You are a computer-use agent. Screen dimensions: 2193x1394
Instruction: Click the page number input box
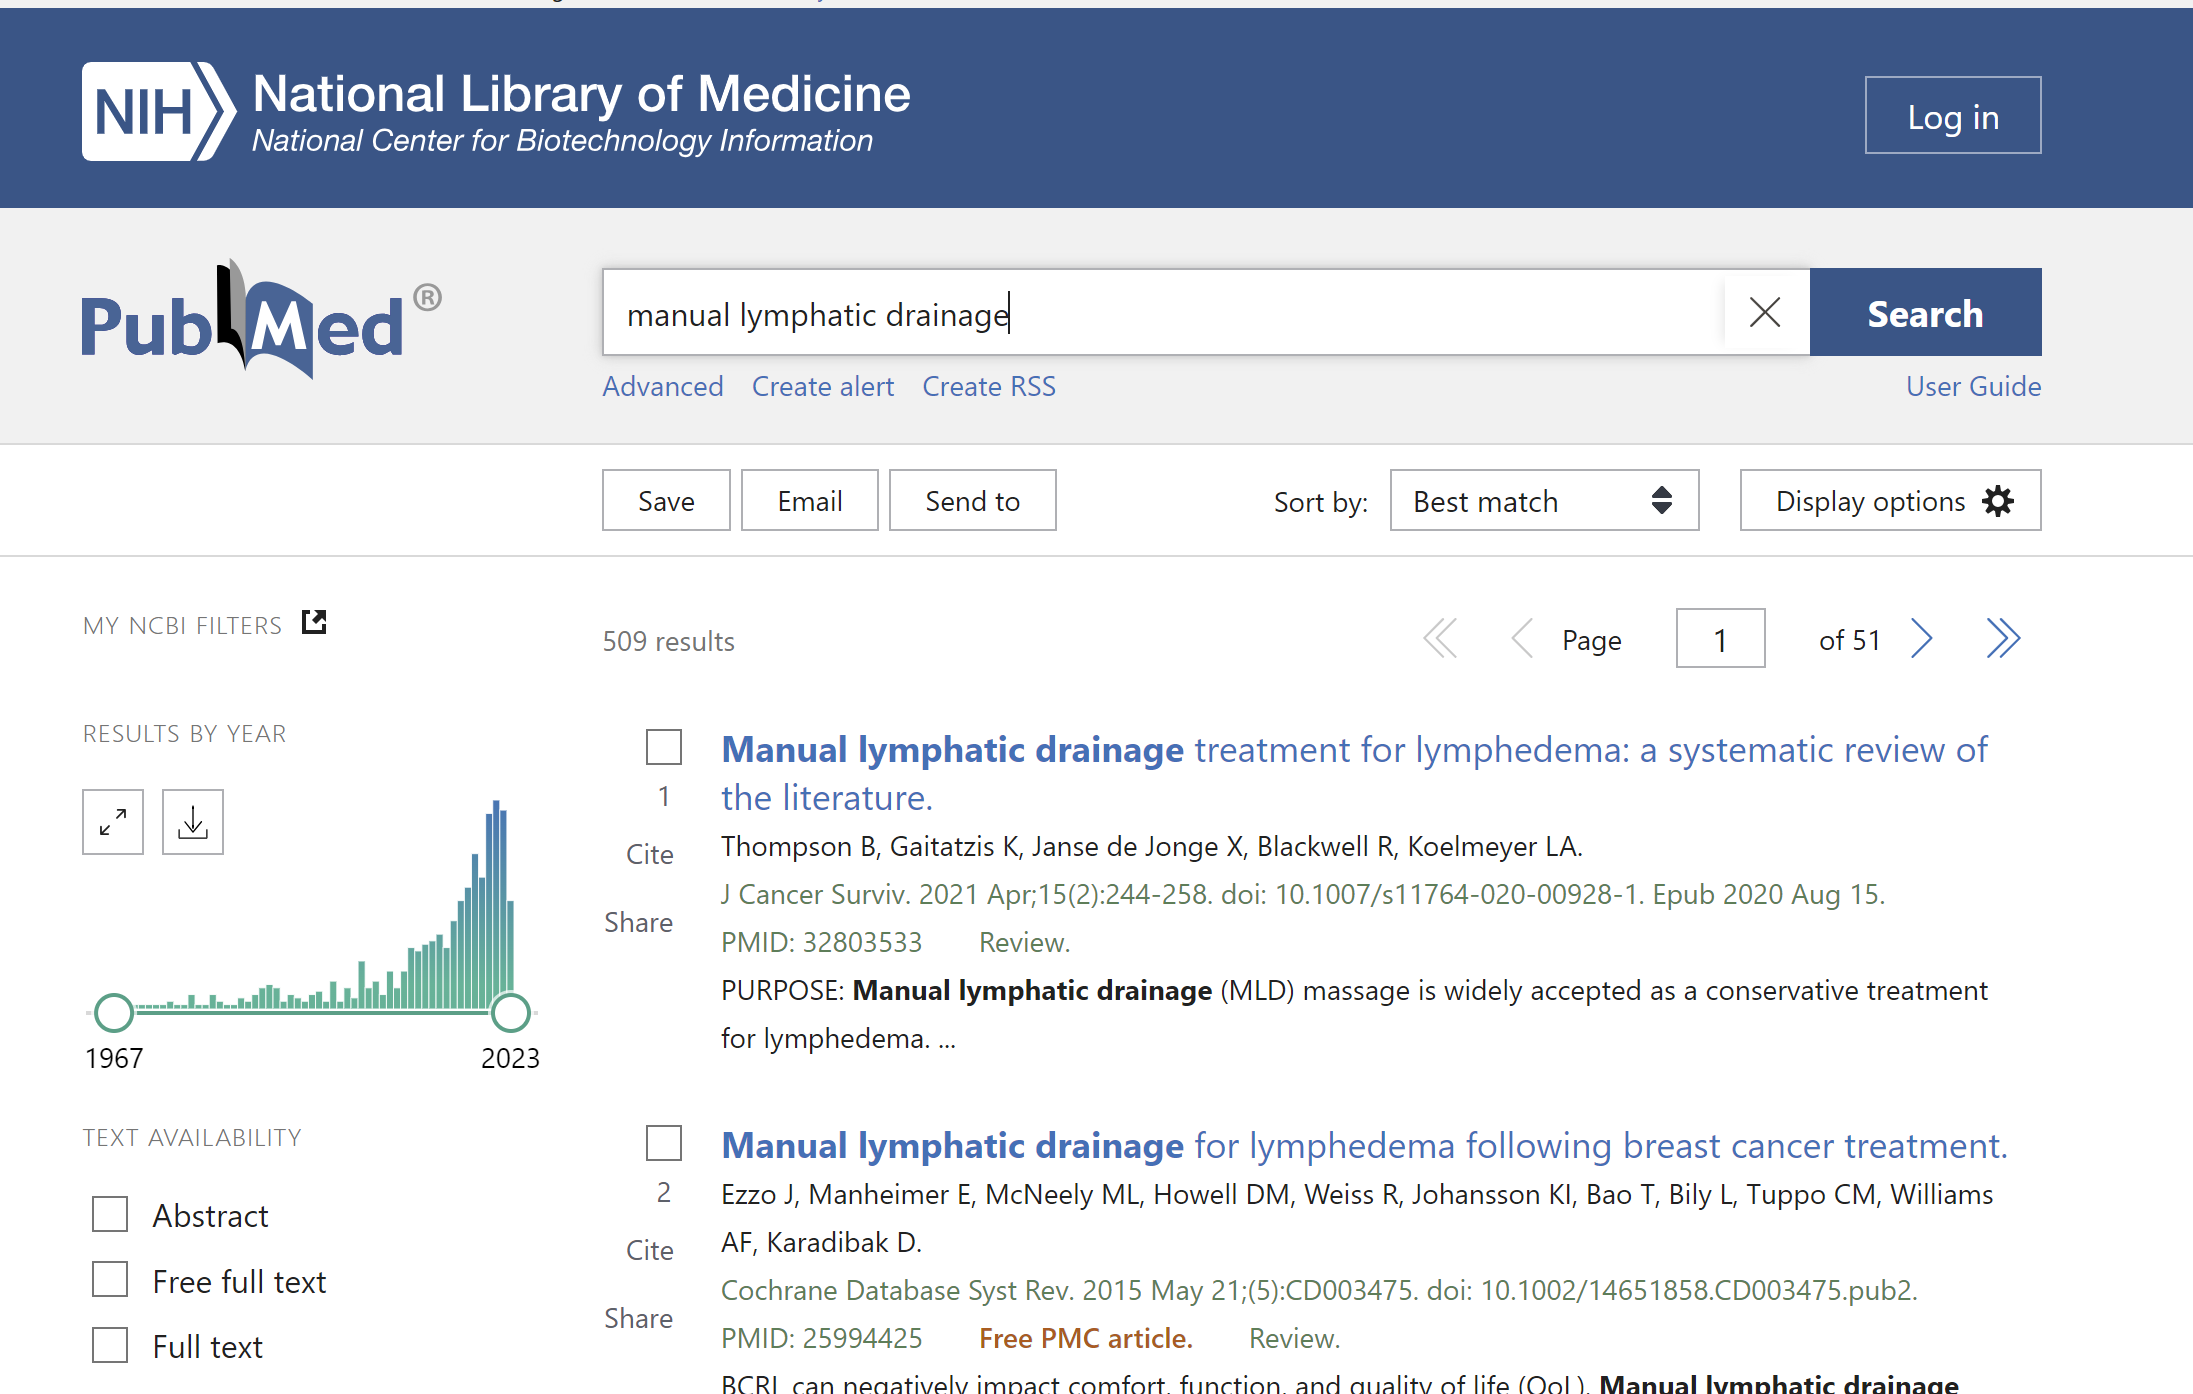click(1720, 638)
